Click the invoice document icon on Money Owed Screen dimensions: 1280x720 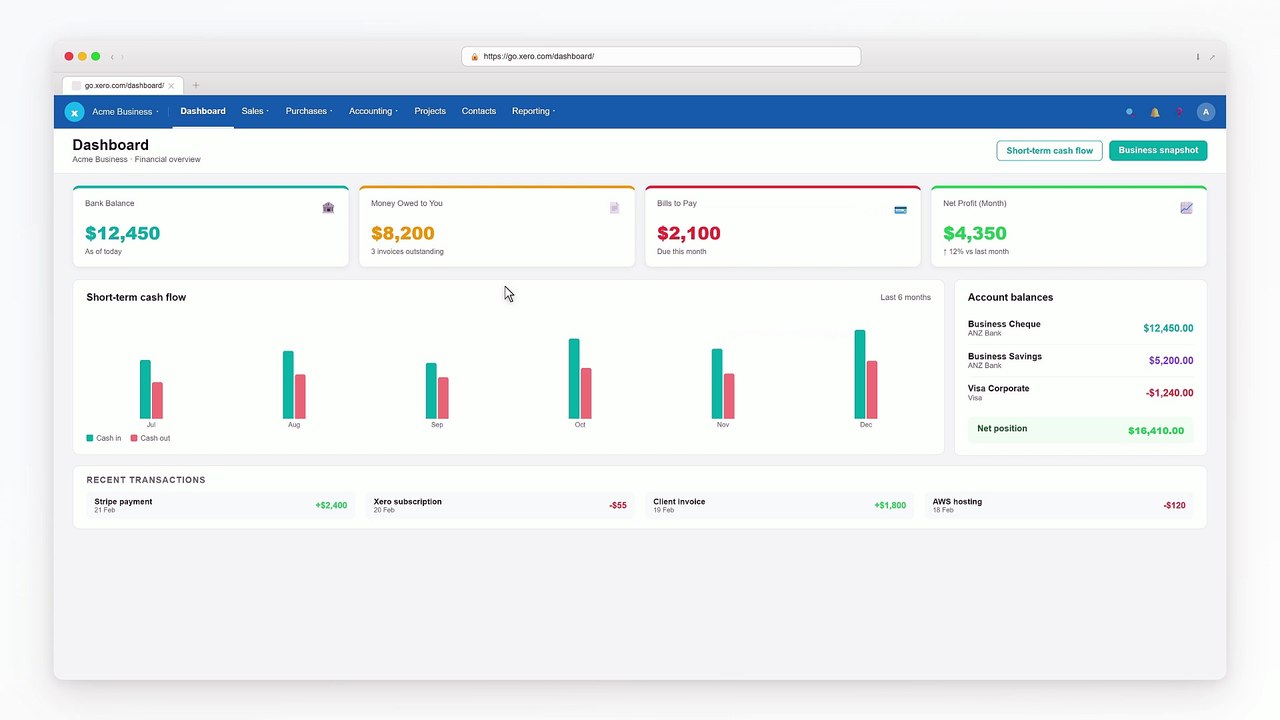click(x=614, y=207)
